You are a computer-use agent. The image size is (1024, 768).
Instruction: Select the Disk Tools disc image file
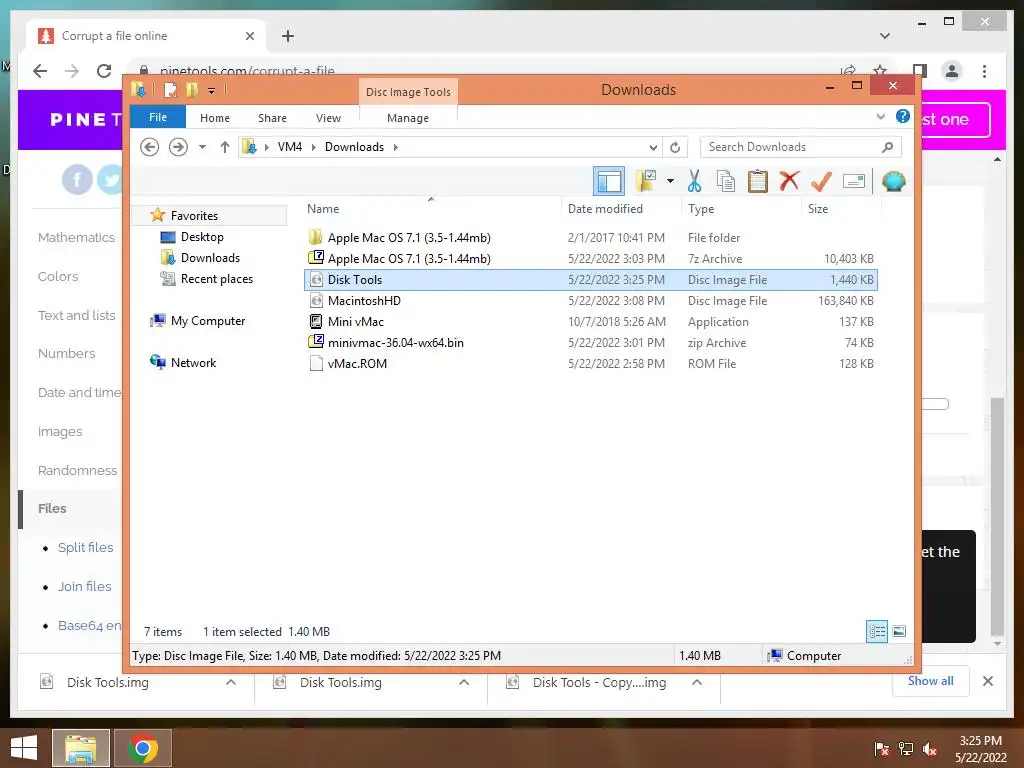tap(591, 280)
